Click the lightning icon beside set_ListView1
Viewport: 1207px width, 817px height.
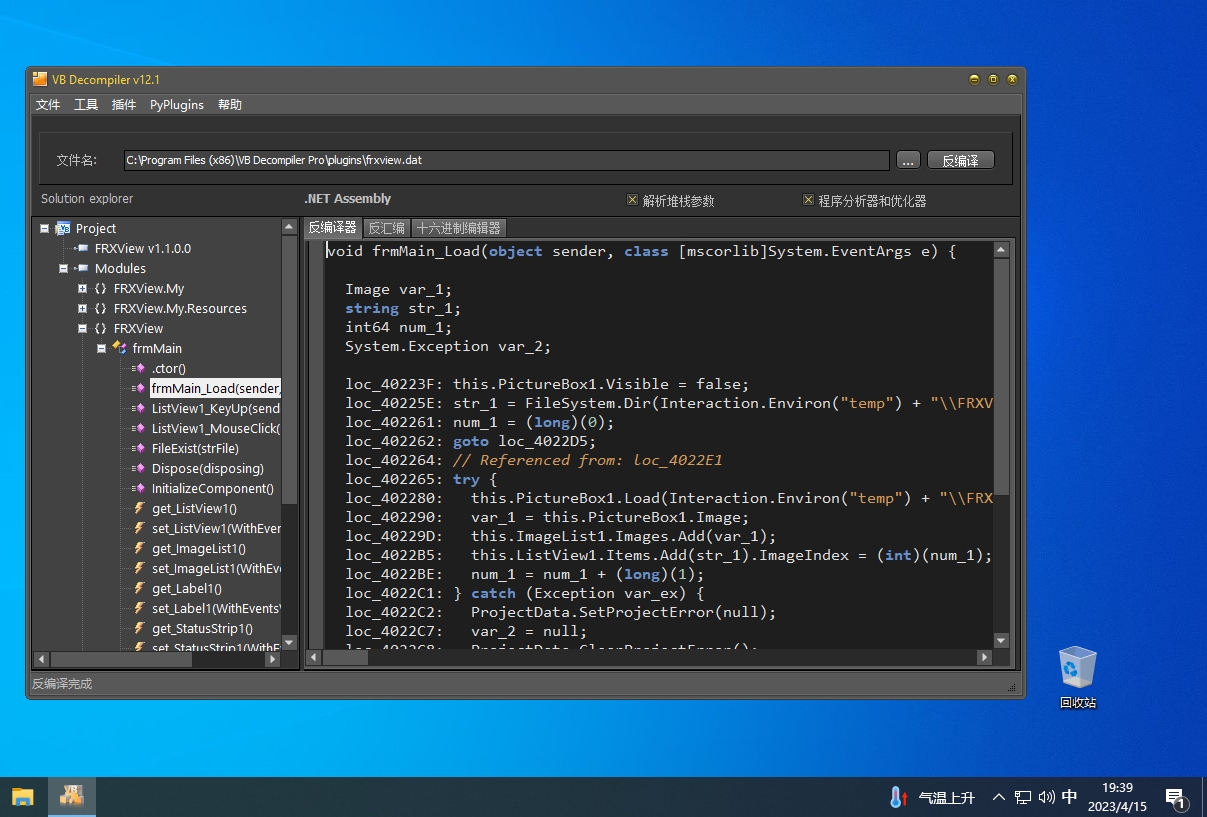(x=140, y=528)
